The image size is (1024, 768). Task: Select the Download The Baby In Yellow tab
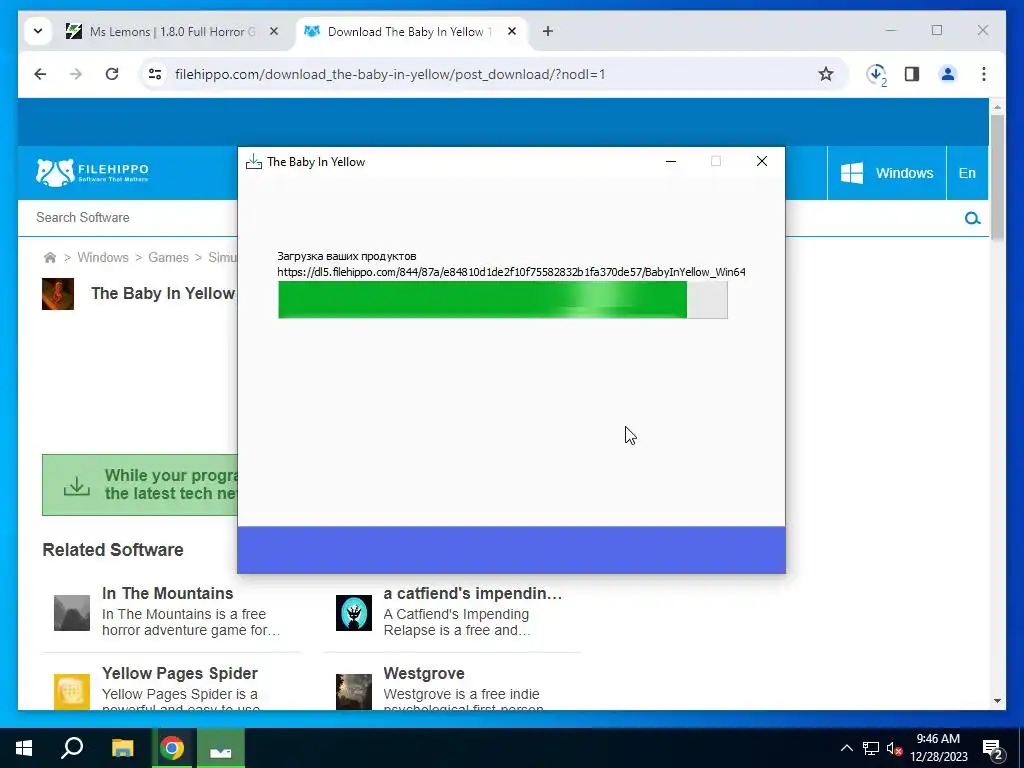tap(408, 31)
